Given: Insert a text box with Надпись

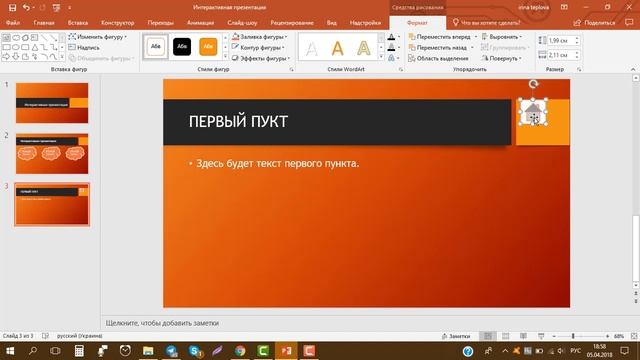Looking at the screenshot, I should 84,47.
